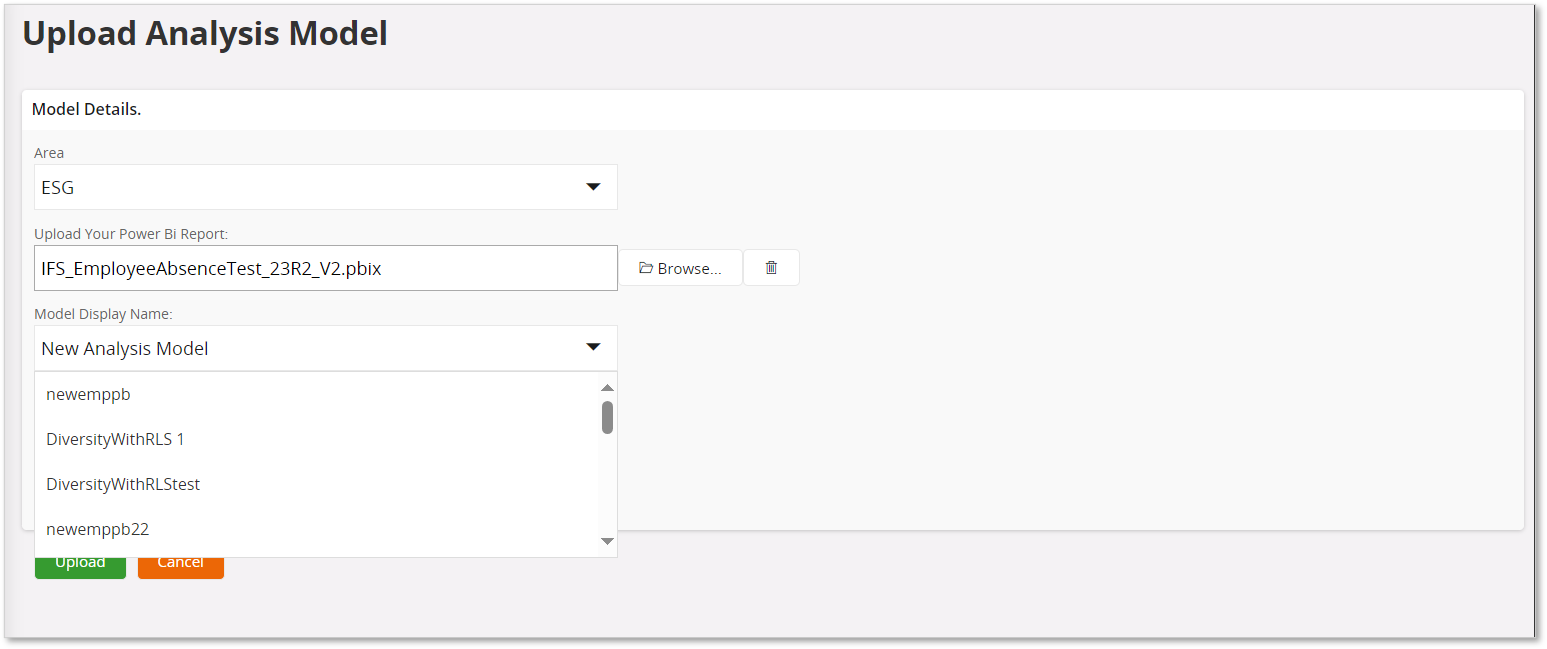Pick newemppb22 in the model name list
This screenshot has height=649, width=1547.
pos(97,529)
